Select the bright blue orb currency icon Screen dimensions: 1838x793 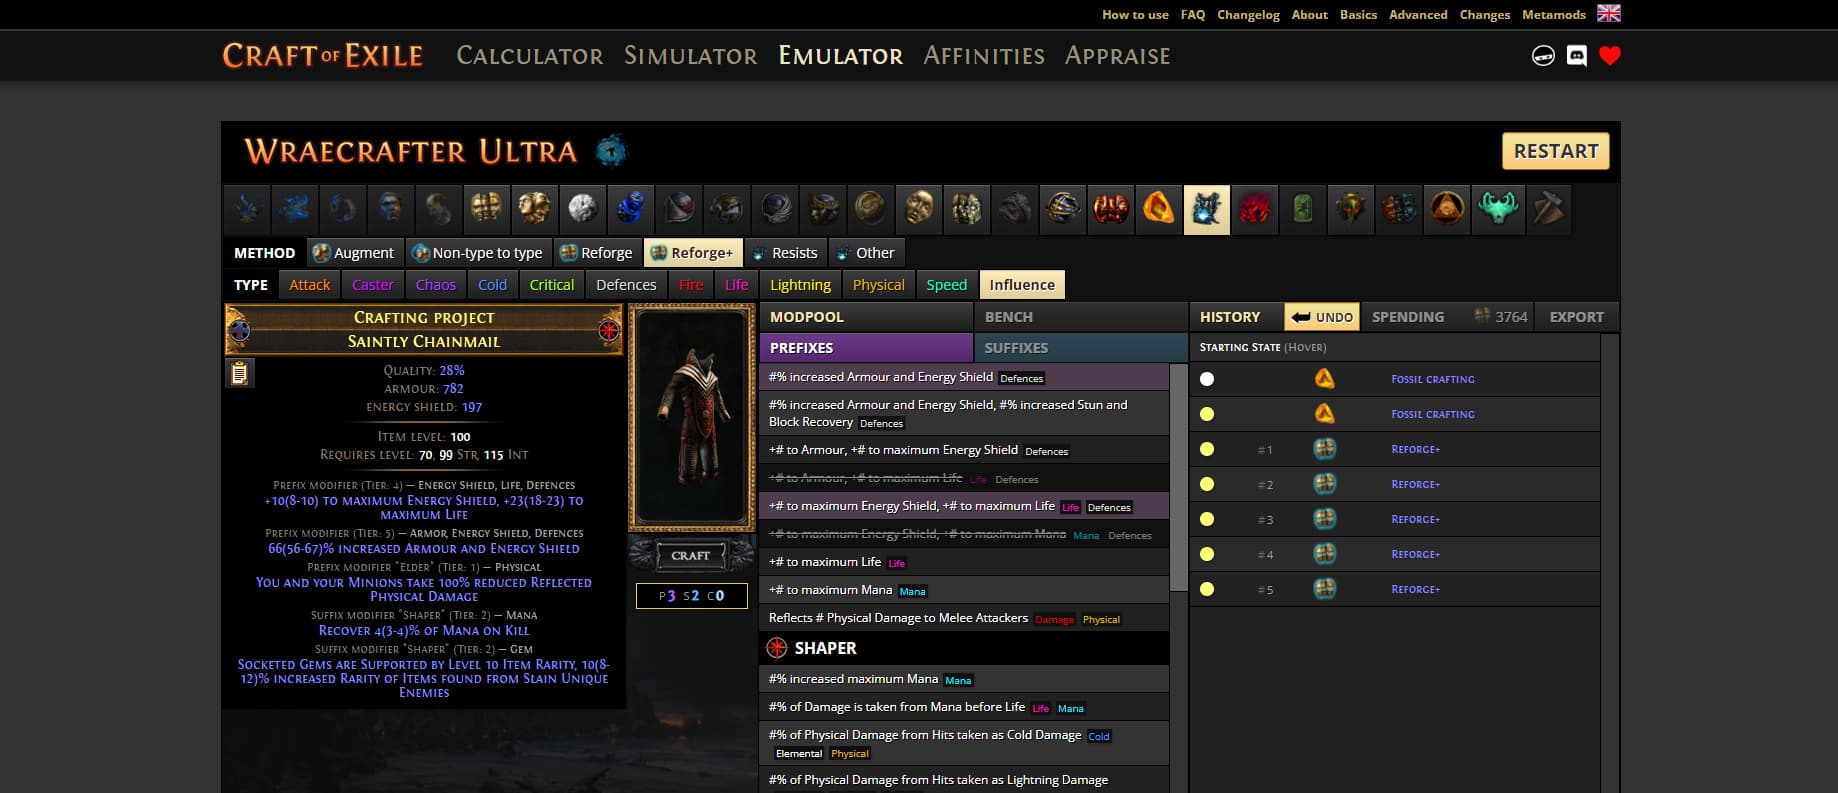631,209
